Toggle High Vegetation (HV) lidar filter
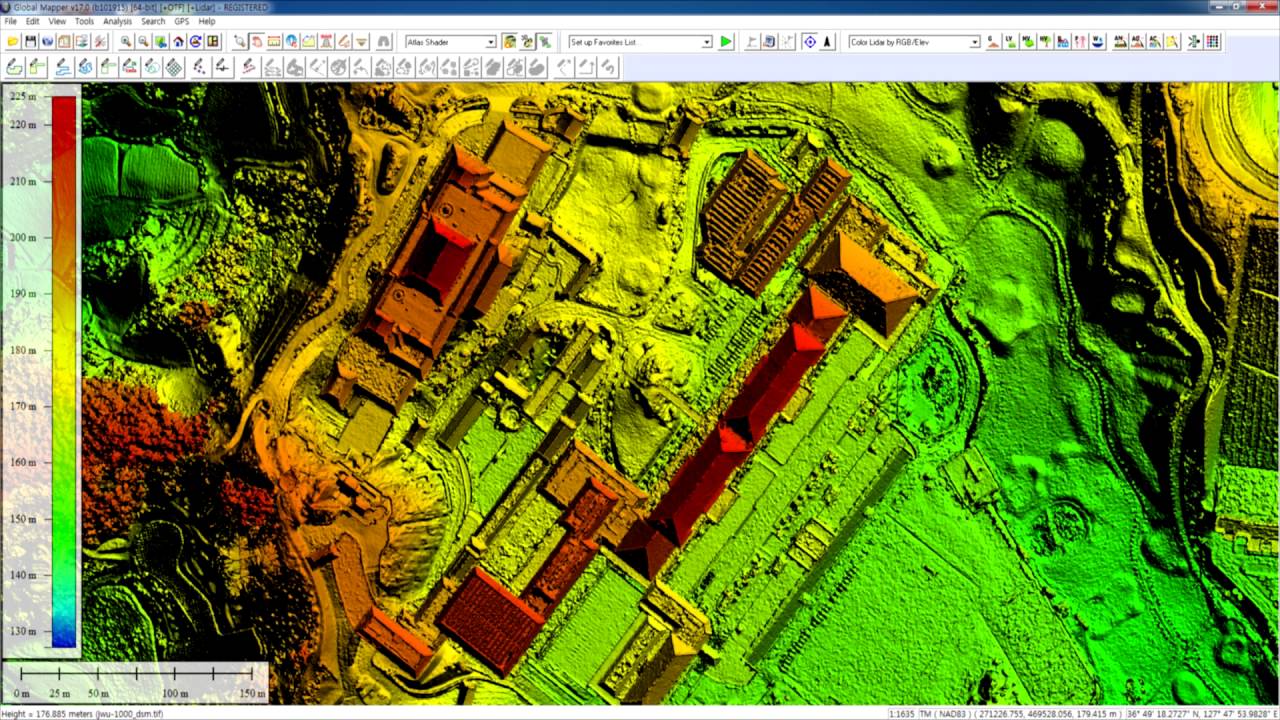The image size is (1280, 720). pos(1045,42)
